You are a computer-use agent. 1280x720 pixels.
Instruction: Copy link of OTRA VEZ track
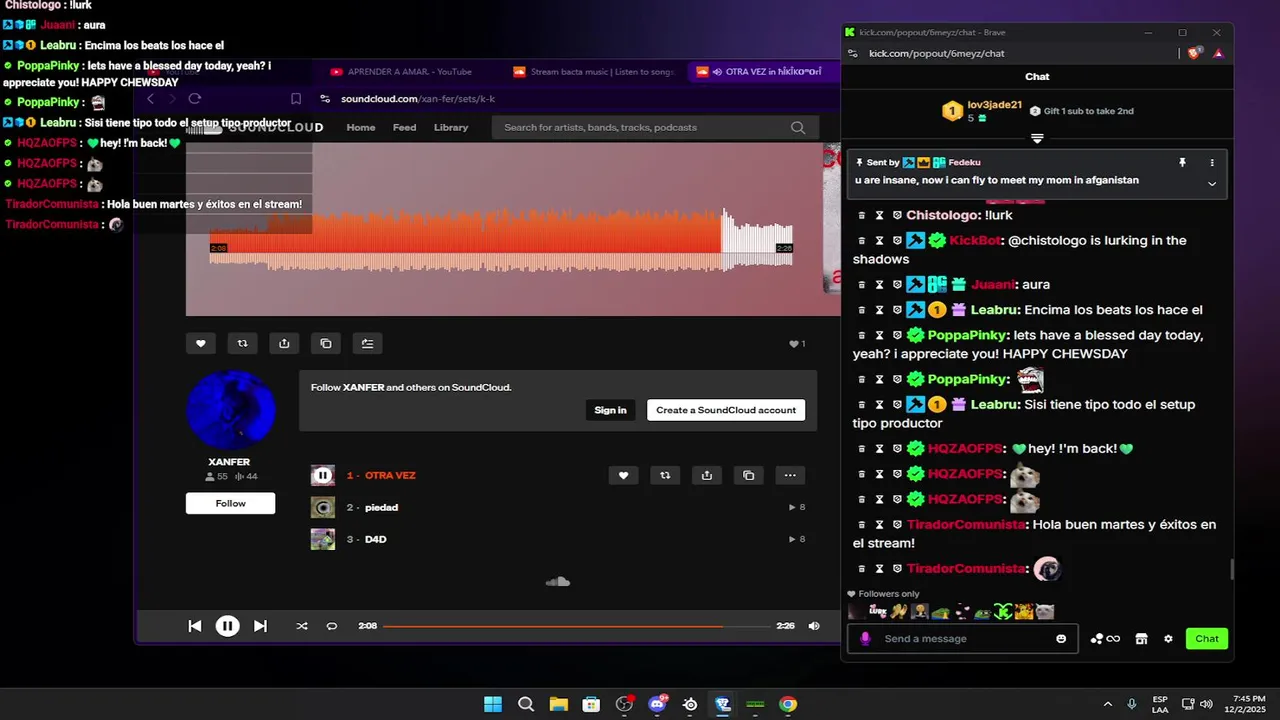coord(749,475)
